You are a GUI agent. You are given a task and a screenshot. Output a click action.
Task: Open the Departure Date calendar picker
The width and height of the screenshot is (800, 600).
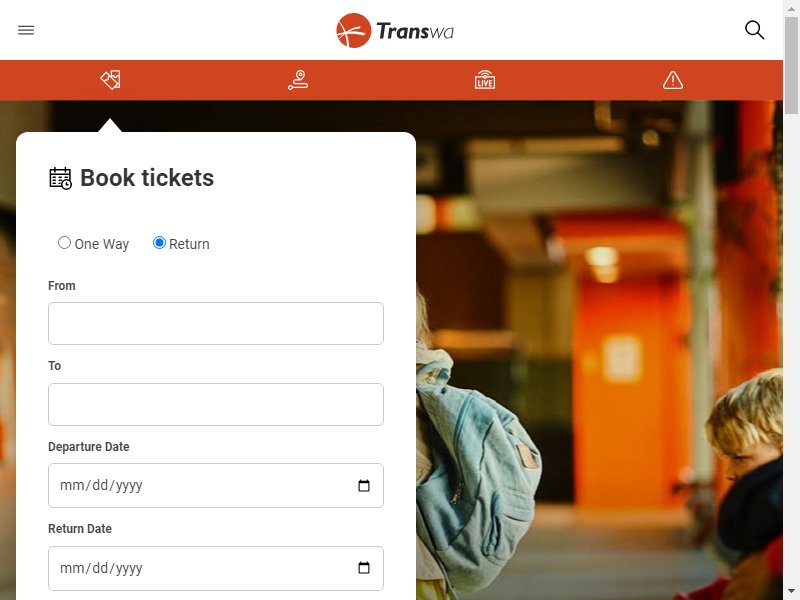[x=364, y=486]
